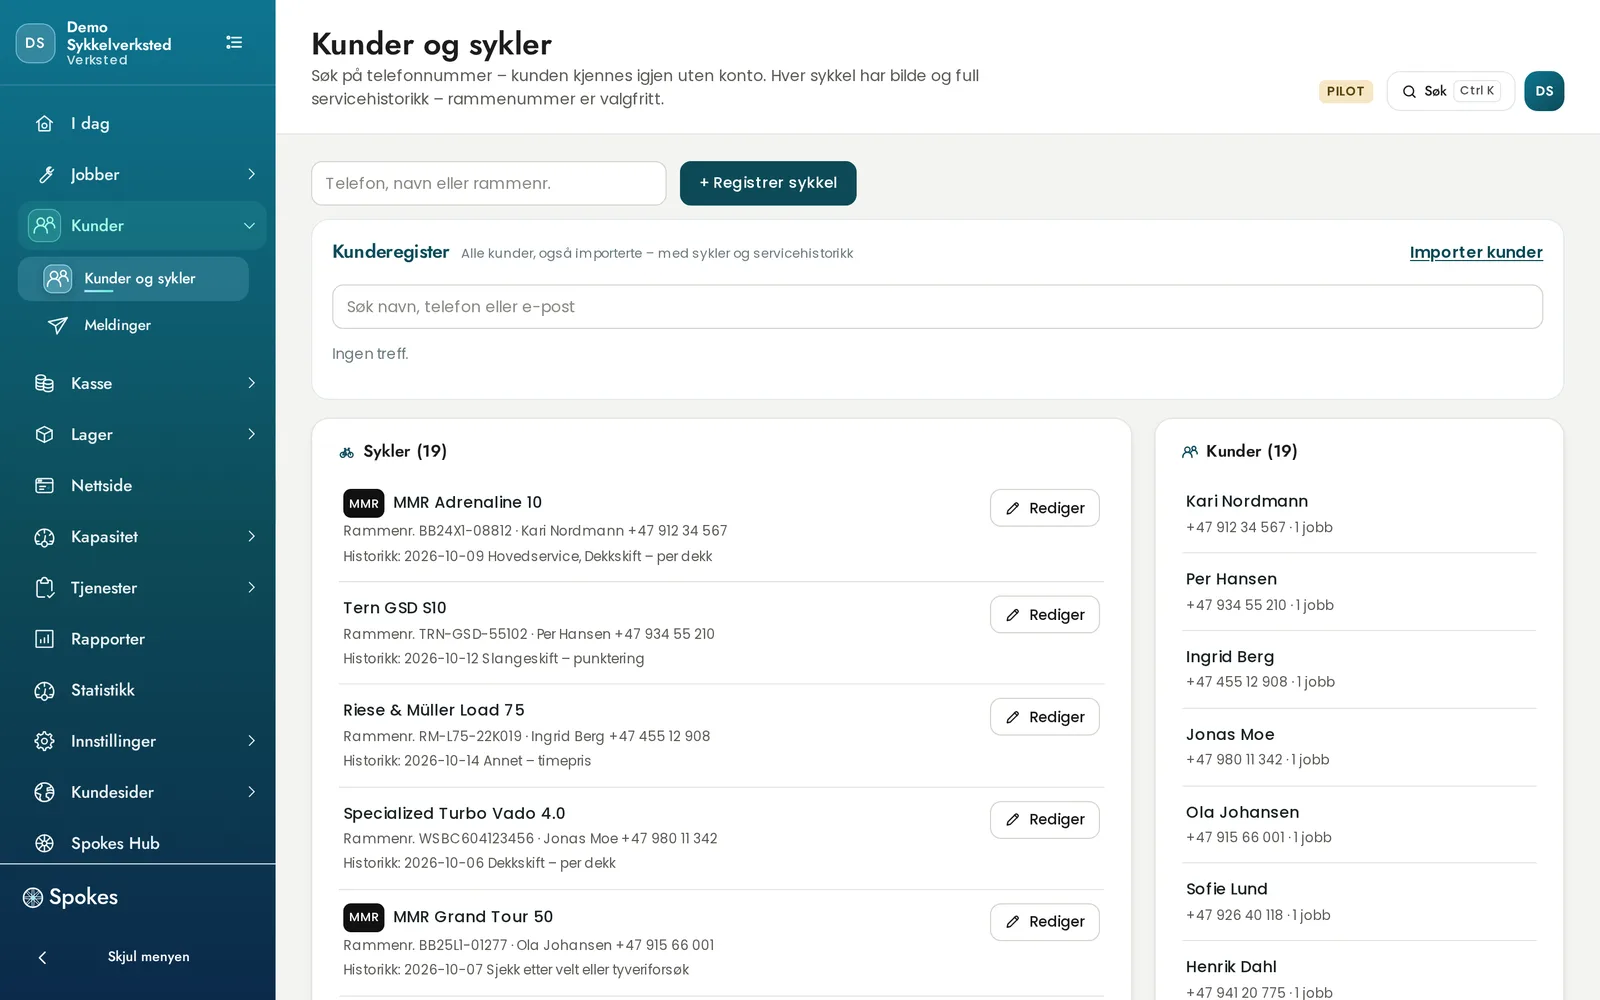Screen dimensions: 1600x1000
Task: Click the DS user avatar in header
Action: tap(1544, 91)
